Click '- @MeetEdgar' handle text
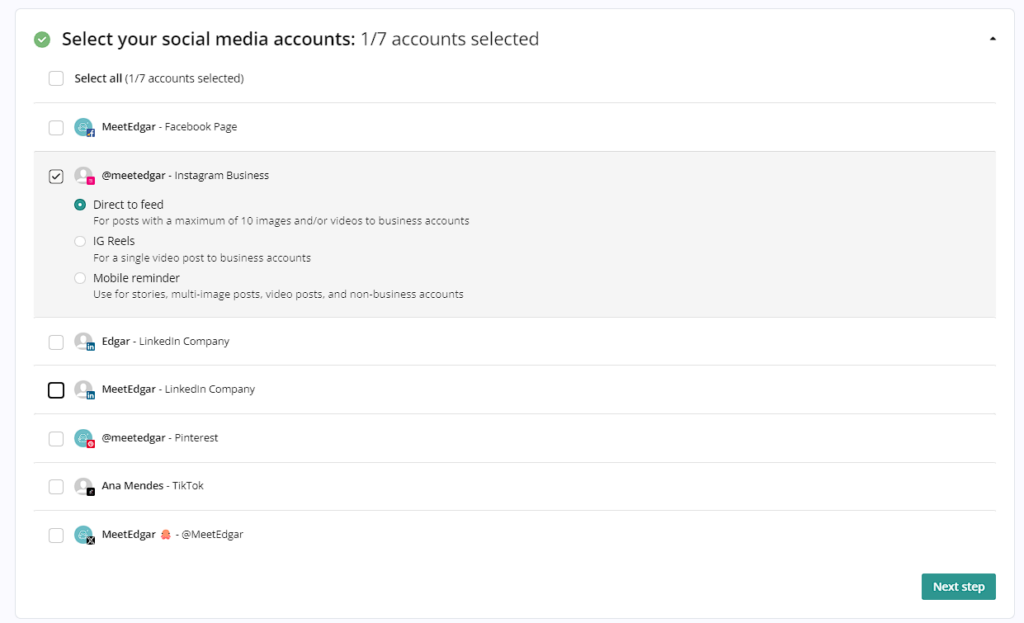This screenshot has height=623, width=1024. tap(209, 534)
